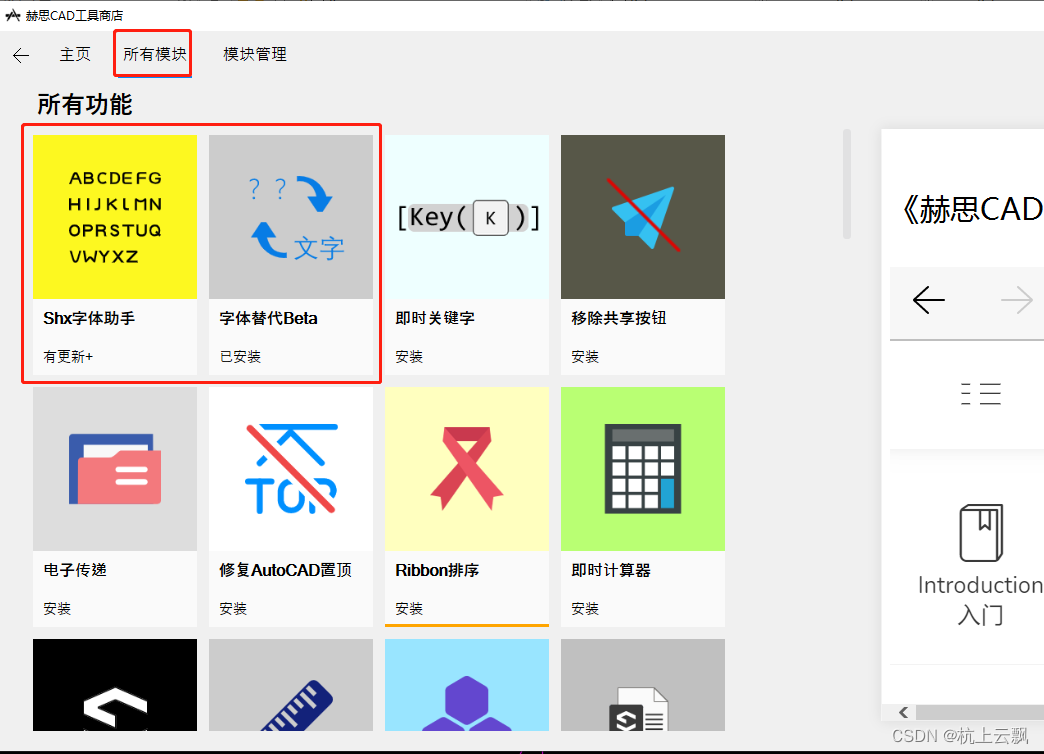The width and height of the screenshot is (1044, 754).
Task: Switch to the 所有模块 tab
Action: point(154,55)
